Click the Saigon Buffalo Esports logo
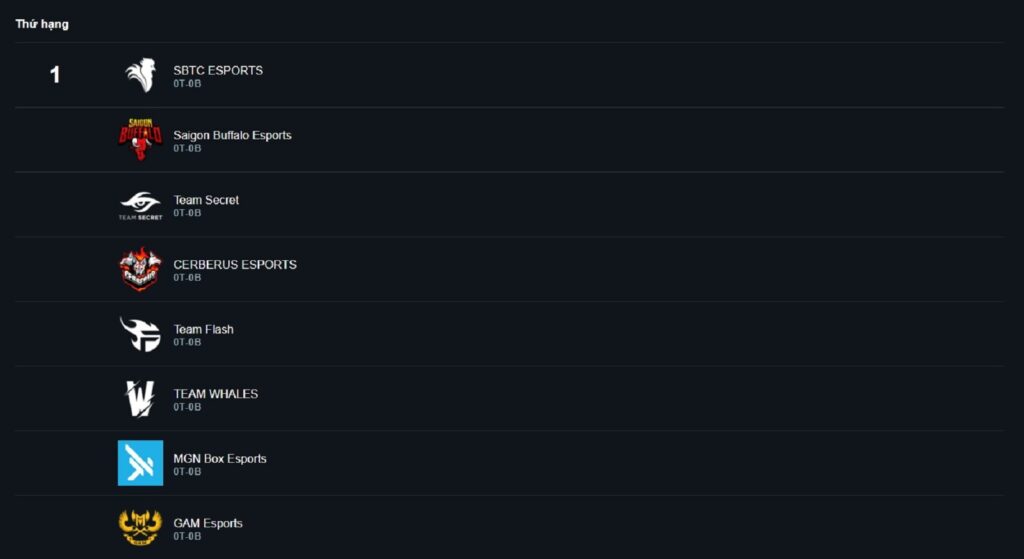 [140, 140]
